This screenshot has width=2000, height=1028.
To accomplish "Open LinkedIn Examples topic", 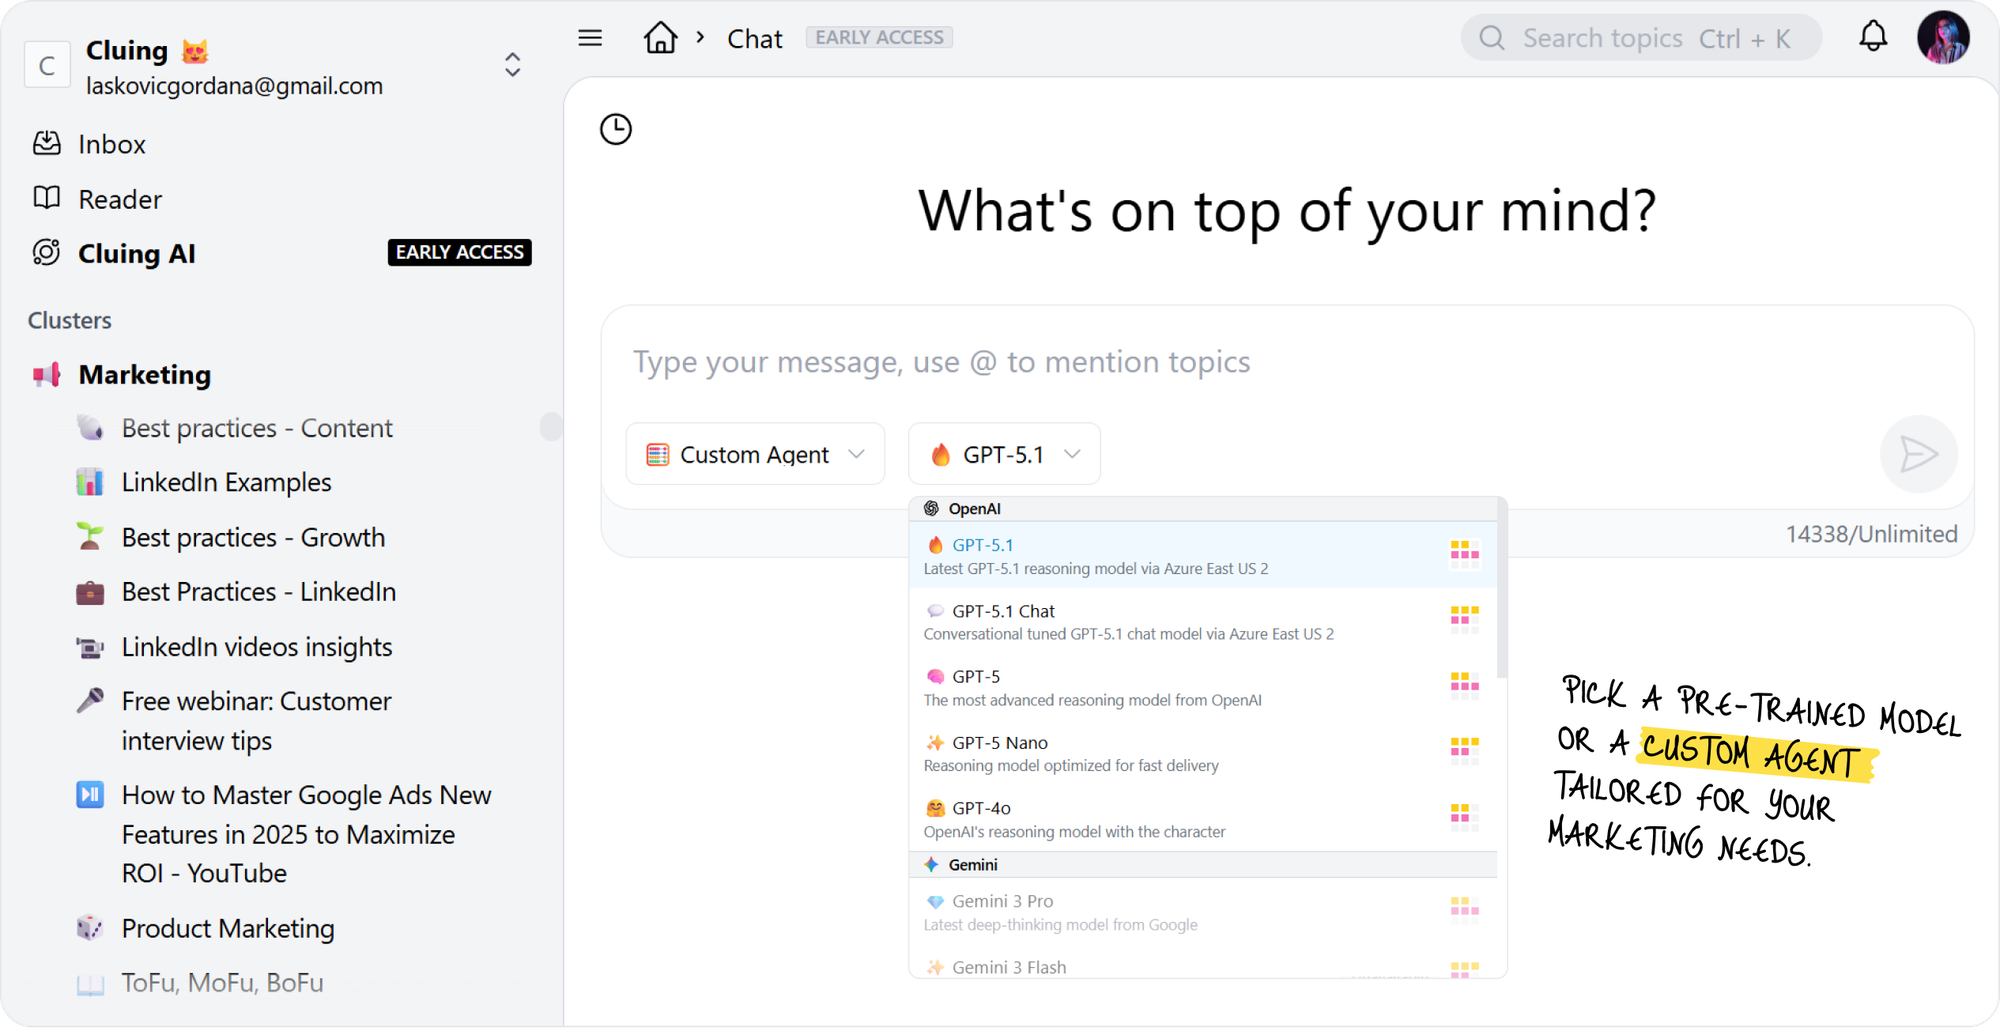I will pyautogui.click(x=226, y=482).
